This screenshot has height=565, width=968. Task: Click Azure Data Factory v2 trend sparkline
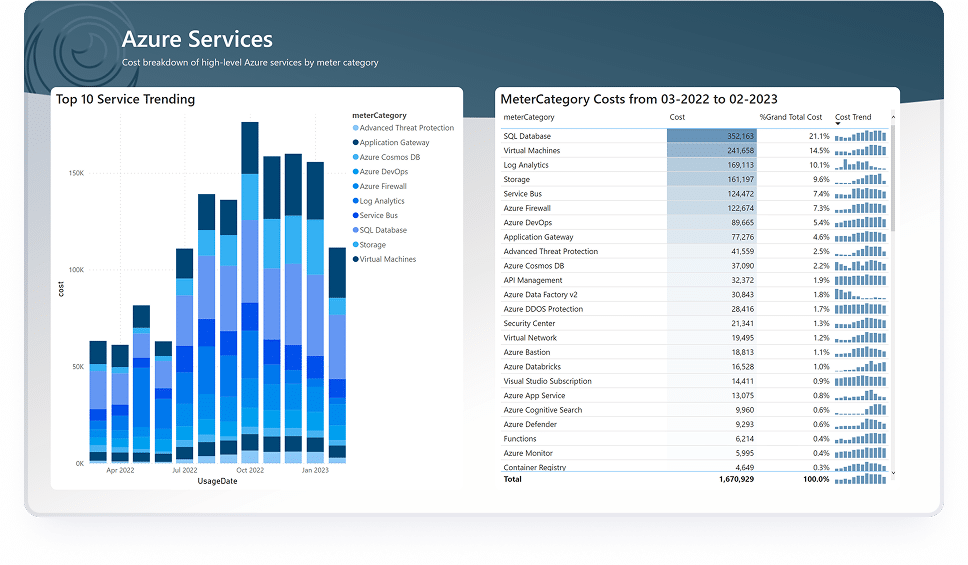[861, 295]
